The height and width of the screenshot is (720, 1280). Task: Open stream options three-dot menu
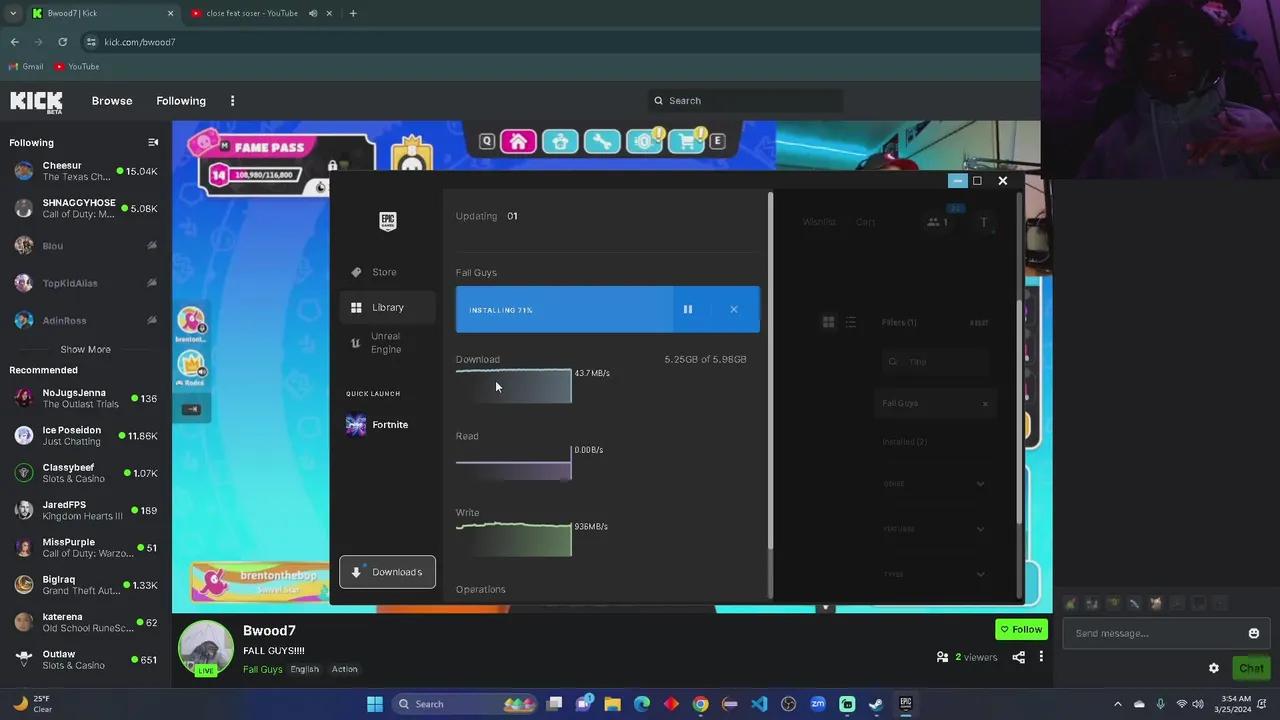(1041, 657)
